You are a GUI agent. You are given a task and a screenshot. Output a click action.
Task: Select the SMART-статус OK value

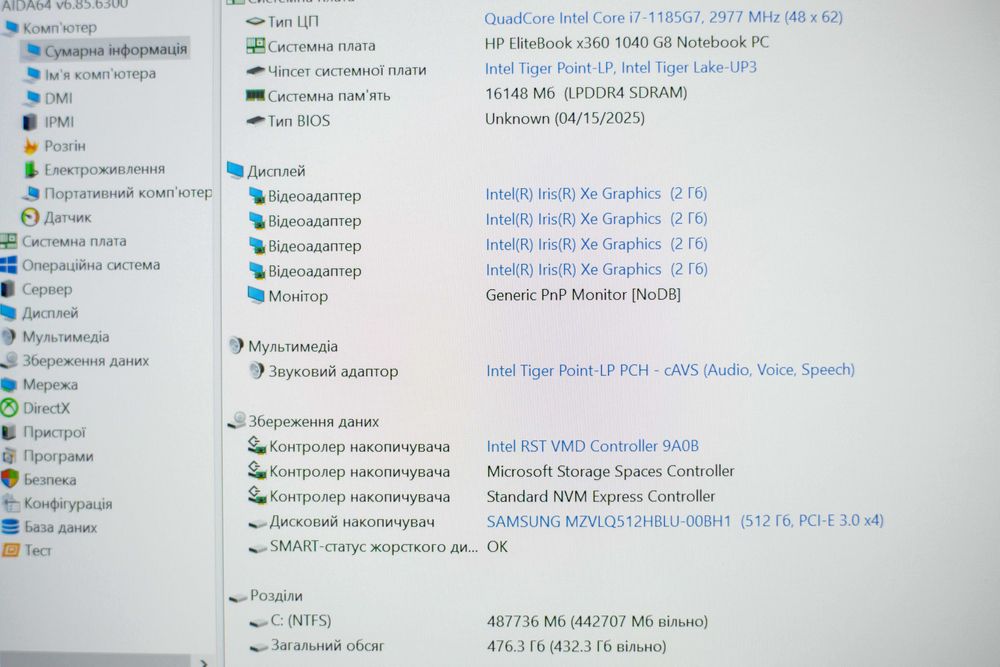pos(497,546)
